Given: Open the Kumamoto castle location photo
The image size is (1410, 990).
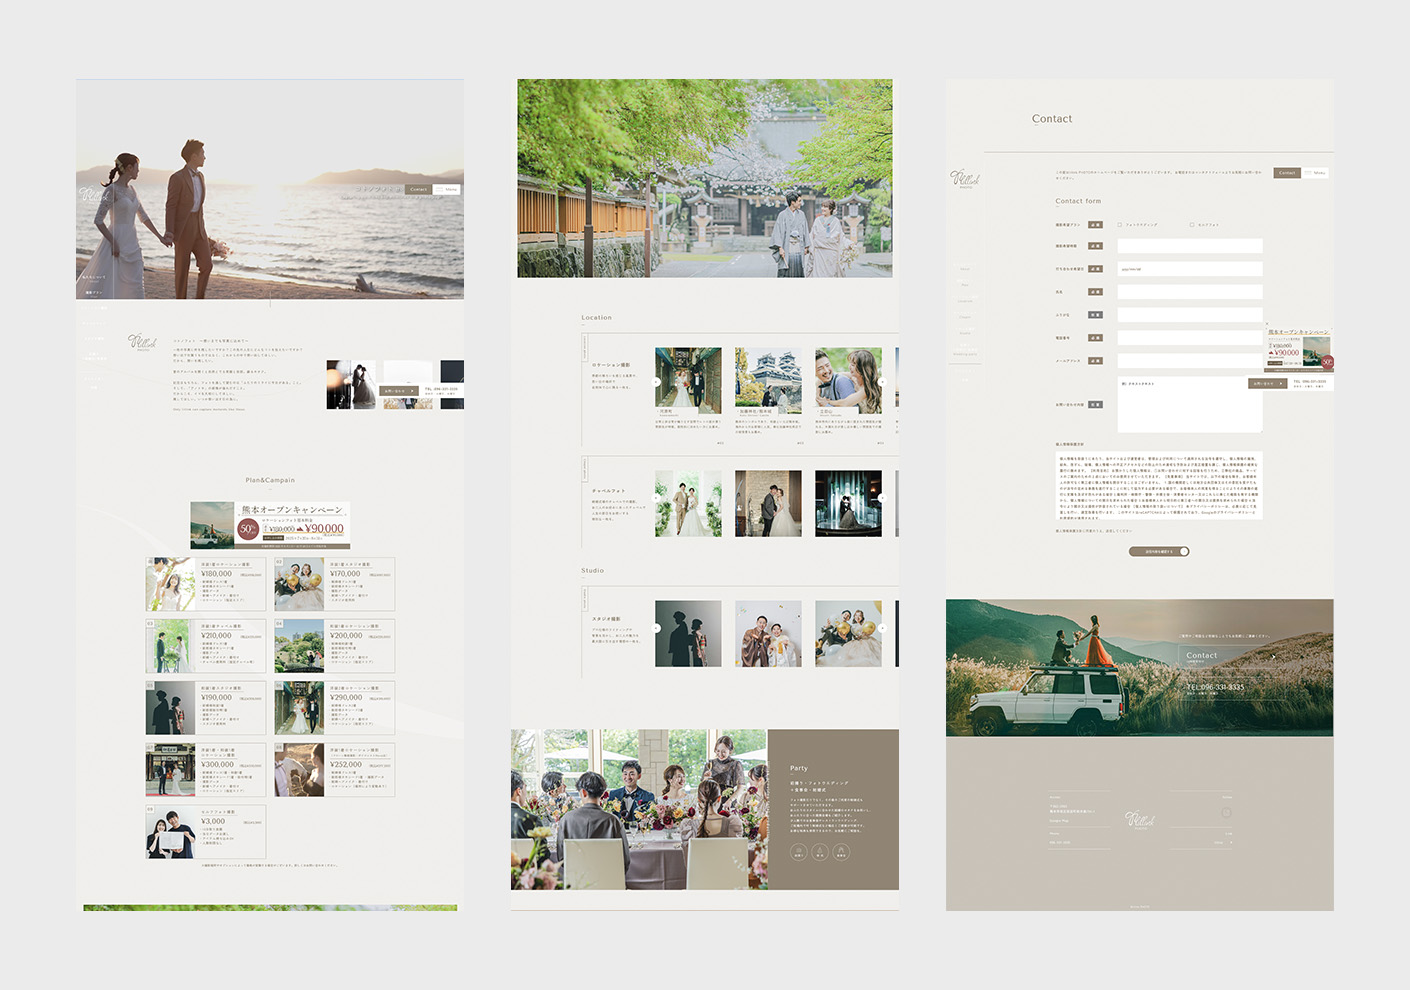Looking at the screenshot, I should pyautogui.click(x=768, y=380).
